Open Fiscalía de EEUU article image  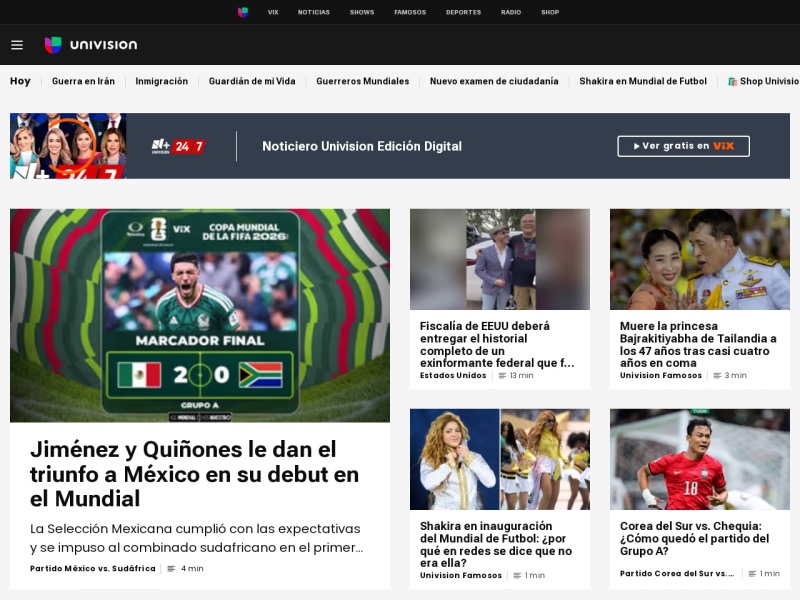pos(500,259)
